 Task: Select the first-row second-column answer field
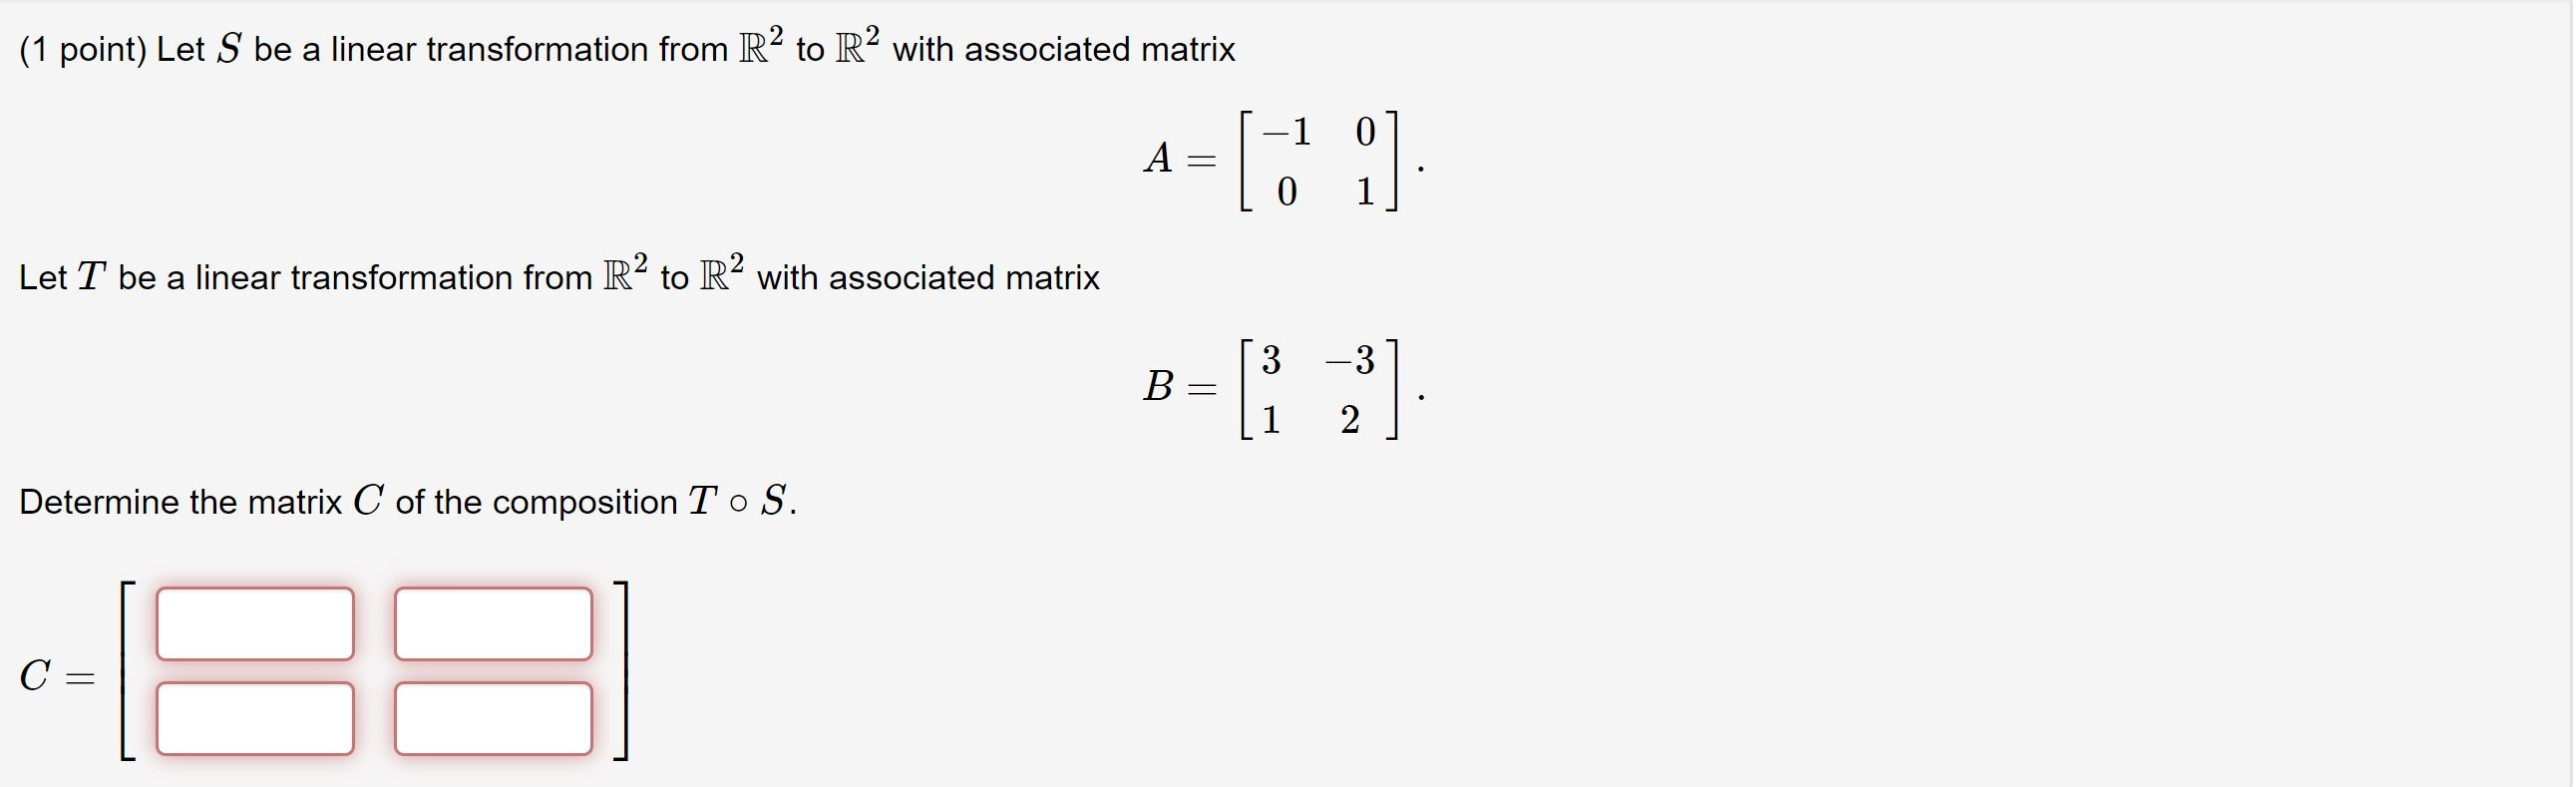tap(492, 622)
